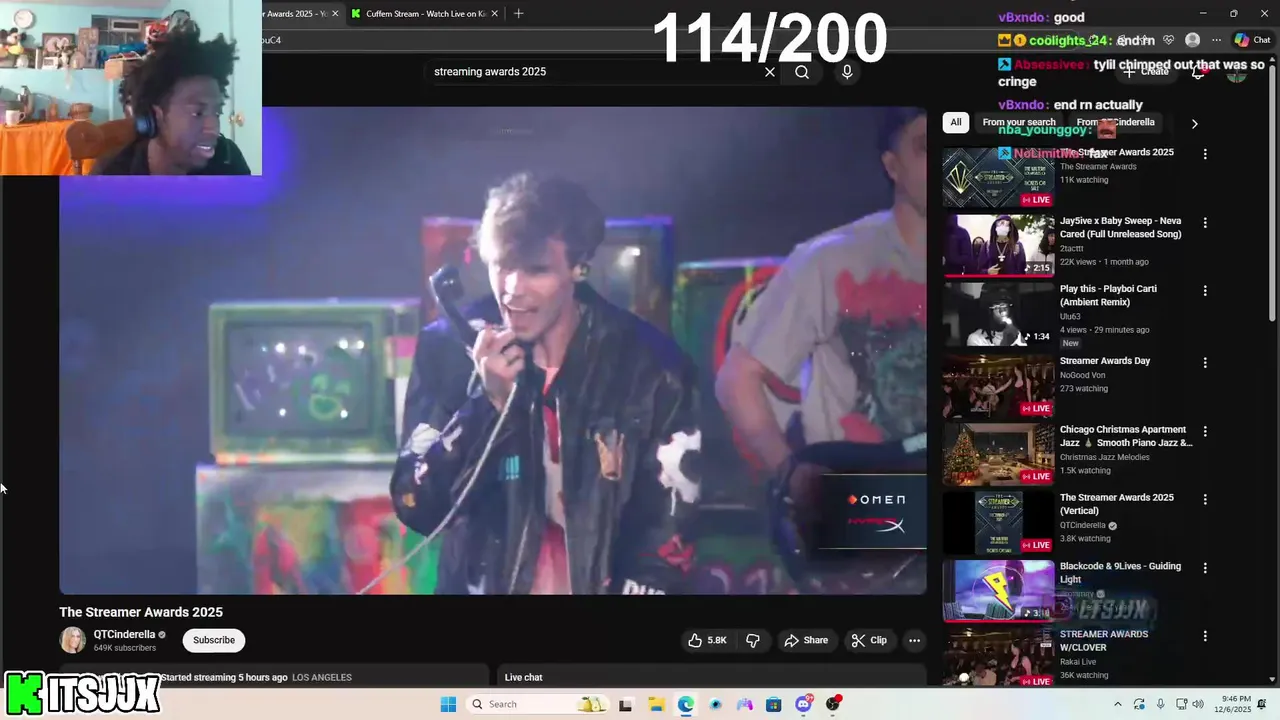The height and width of the screenshot is (720, 1280).
Task: Open volume control in system tray
Action: [1198, 704]
